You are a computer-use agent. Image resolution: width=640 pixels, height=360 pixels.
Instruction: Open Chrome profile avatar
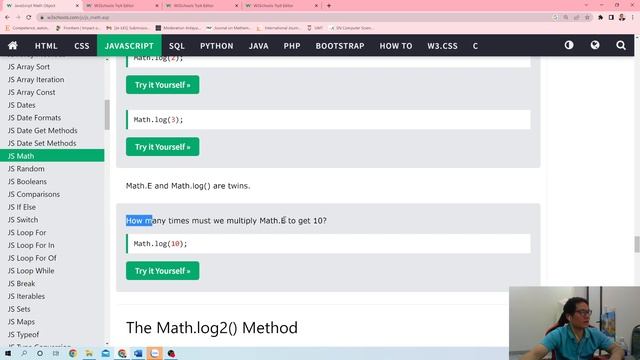click(622, 17)
